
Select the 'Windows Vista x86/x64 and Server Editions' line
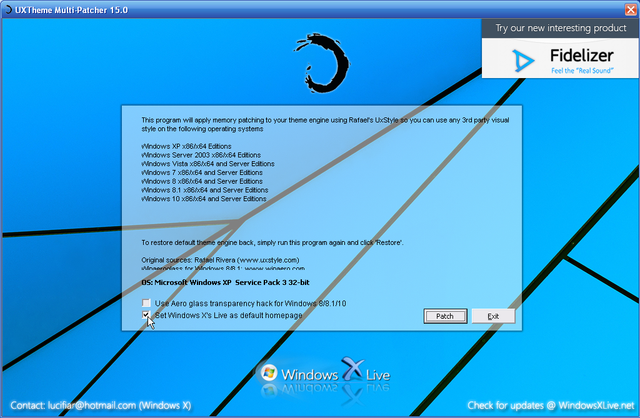(x=208, y=164)
